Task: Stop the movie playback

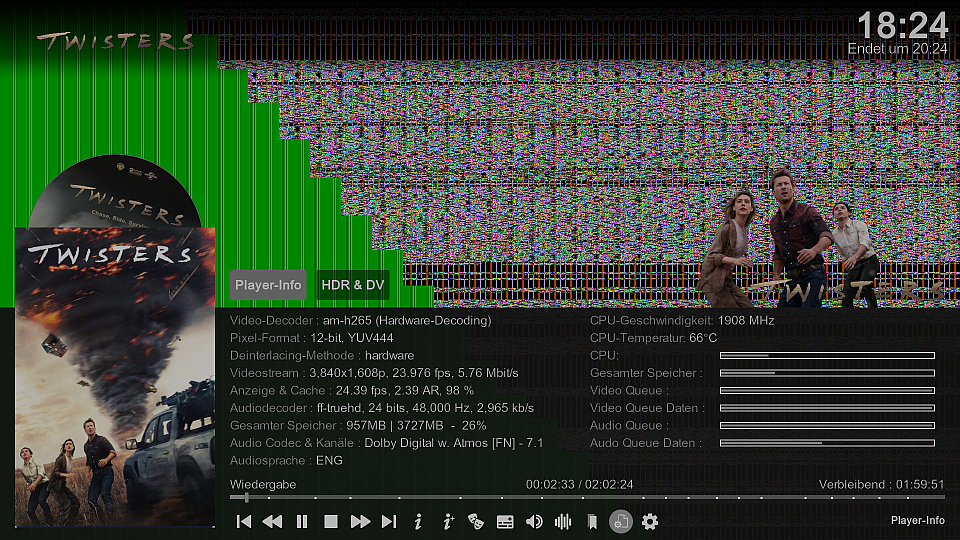Action: pyautogui.click(x=331, y=522)
